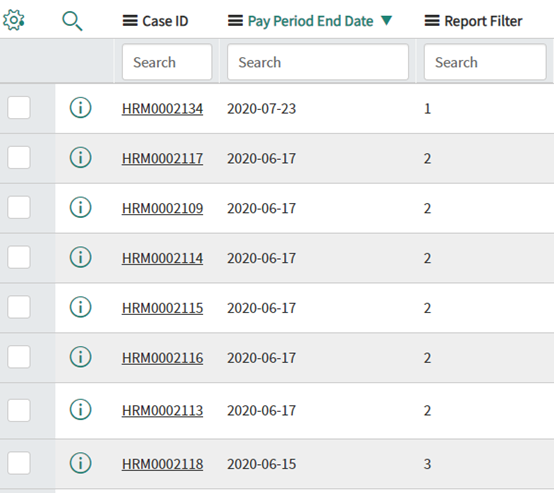Preview record info for HRM0002134

81,107
